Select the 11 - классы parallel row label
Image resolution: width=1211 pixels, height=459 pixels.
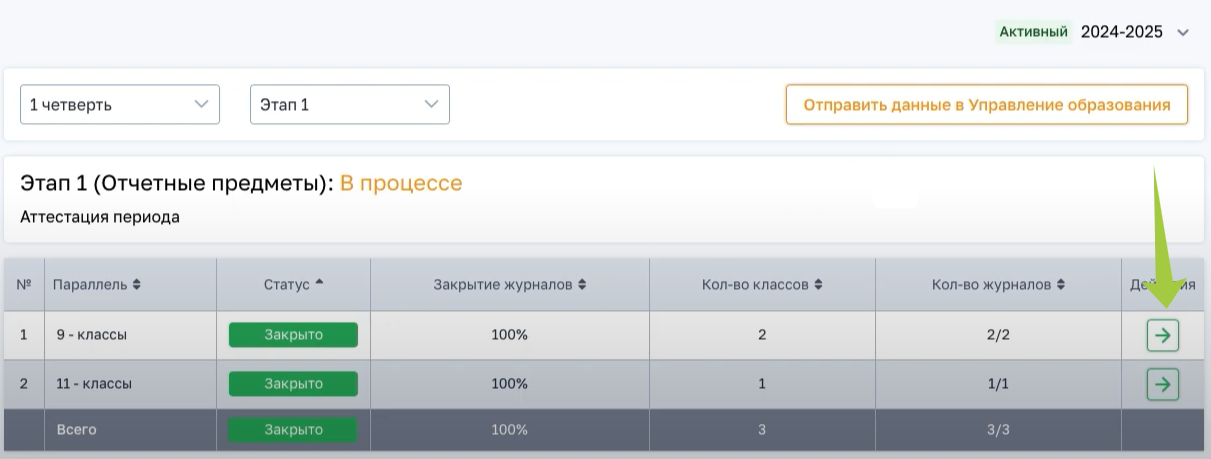click(94, 384)
